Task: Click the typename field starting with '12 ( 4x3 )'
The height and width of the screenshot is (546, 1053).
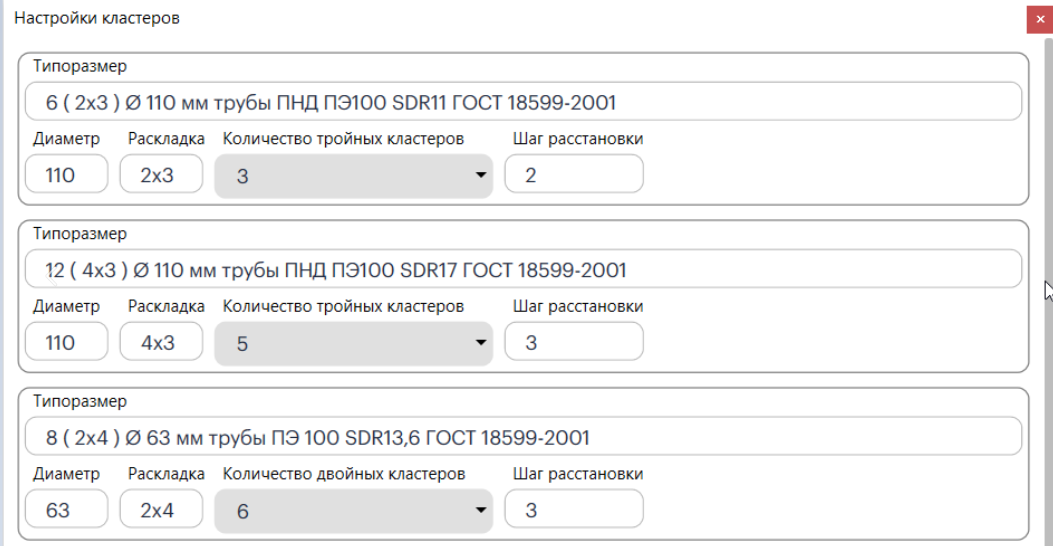Action: [523, 269]
